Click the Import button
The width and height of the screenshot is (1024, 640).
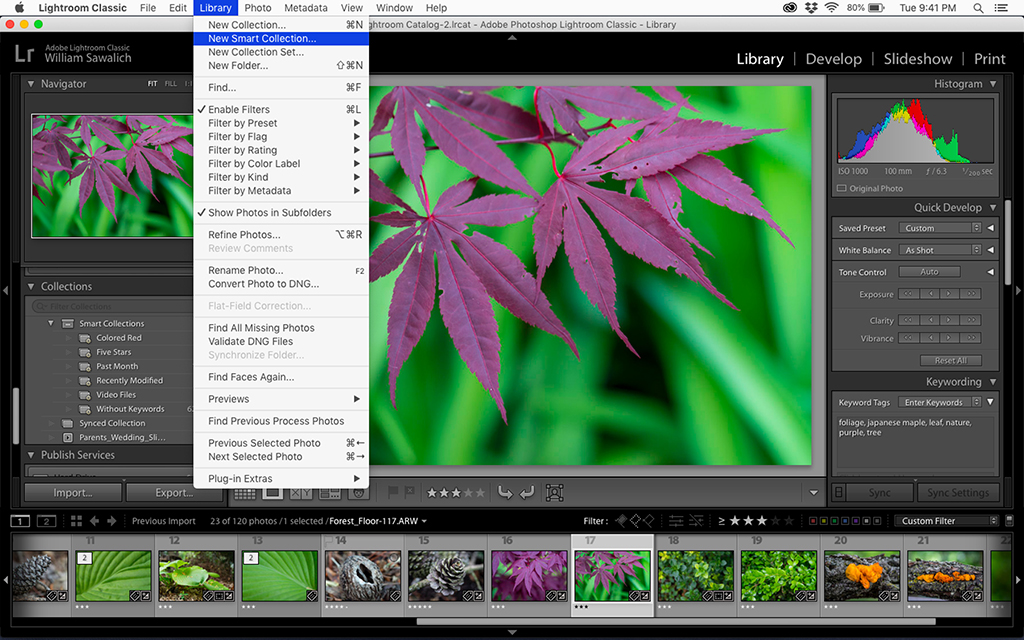point(73,493)
